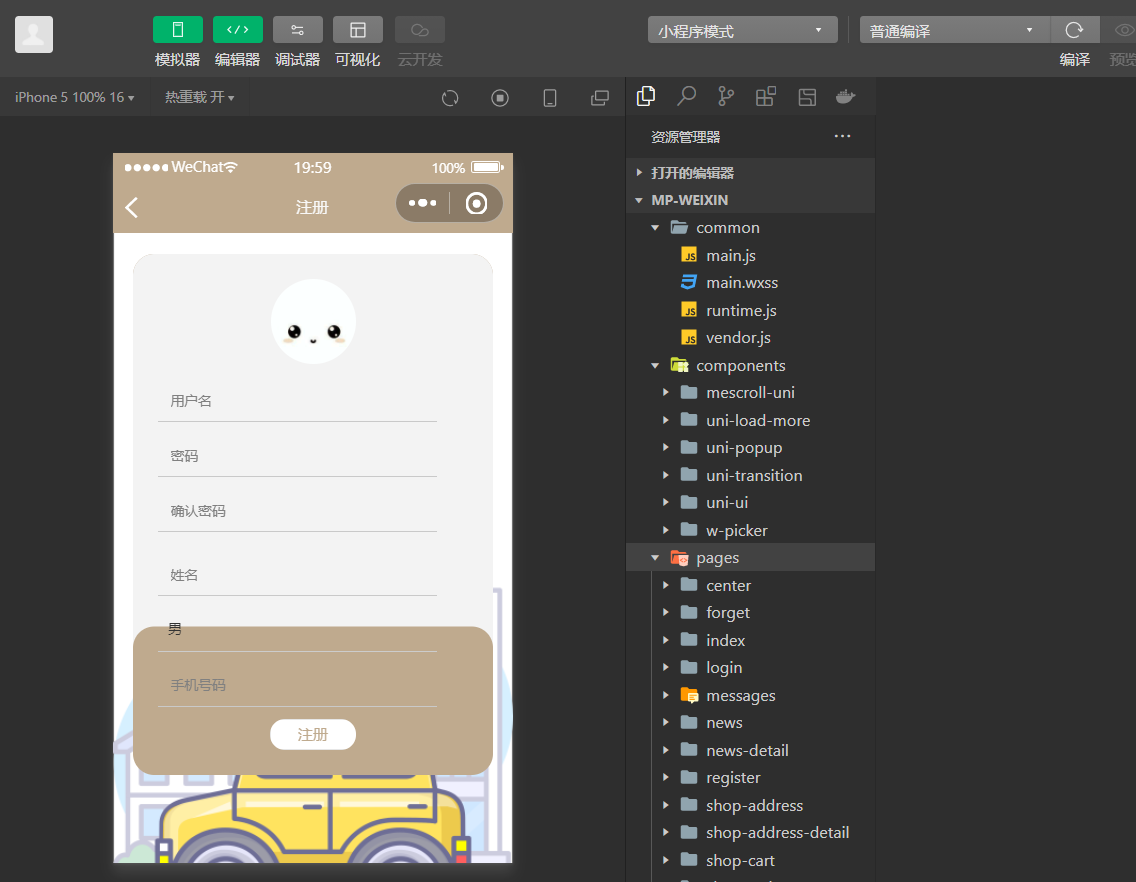Click the 注册 submit button
This screenshot has height=882, width=1136.
click(x=313, y=735)
